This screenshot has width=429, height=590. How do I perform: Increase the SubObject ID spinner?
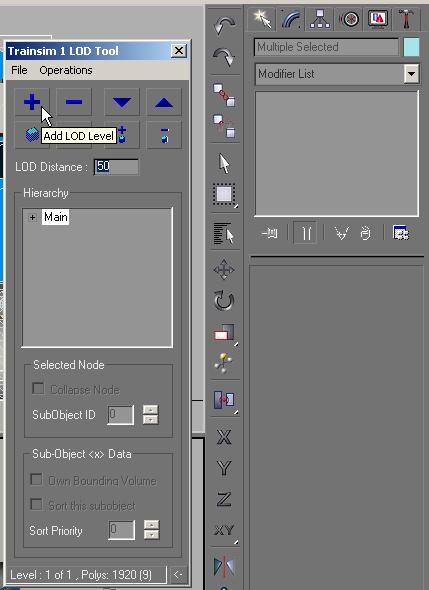(x=151, y=410)
